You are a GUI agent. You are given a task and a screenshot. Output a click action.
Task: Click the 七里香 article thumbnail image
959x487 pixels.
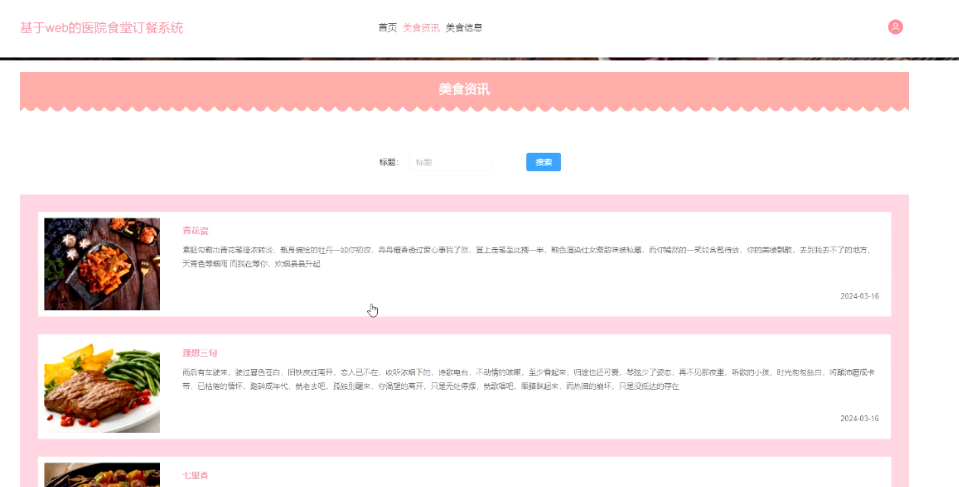pos(102,475)
